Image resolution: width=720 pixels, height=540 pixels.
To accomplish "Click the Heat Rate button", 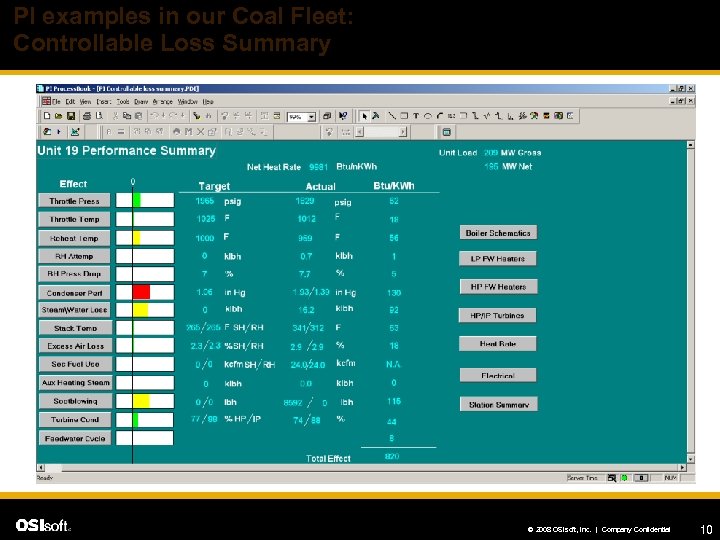I will tap(498, 343).
